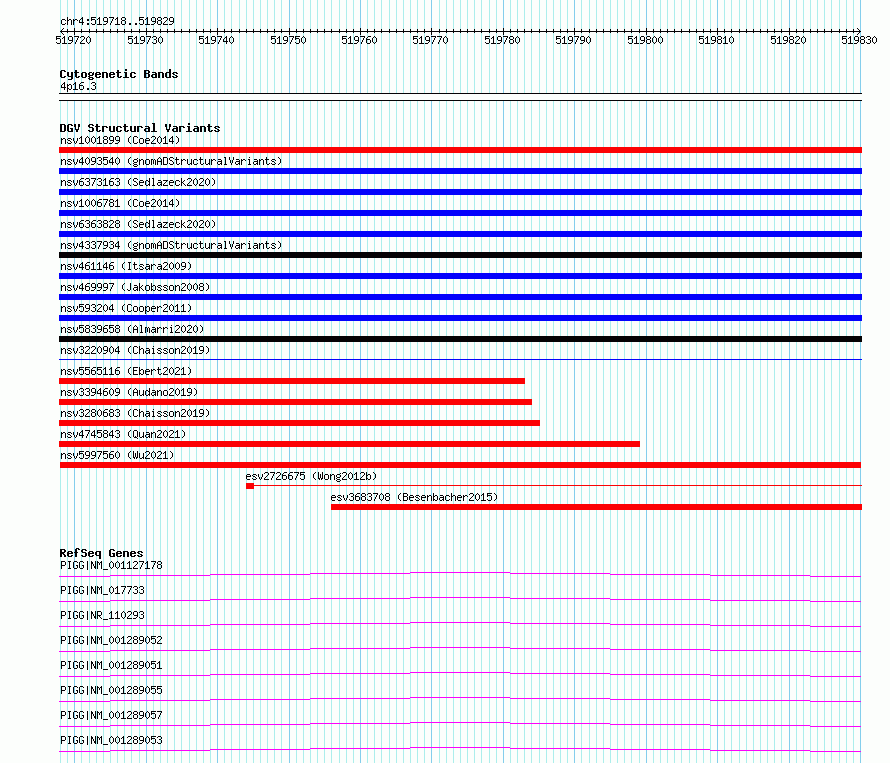Click ruler position 519790
Viewport: 890px width, 763px height.
pyautogui.click(x=573, y=40)
